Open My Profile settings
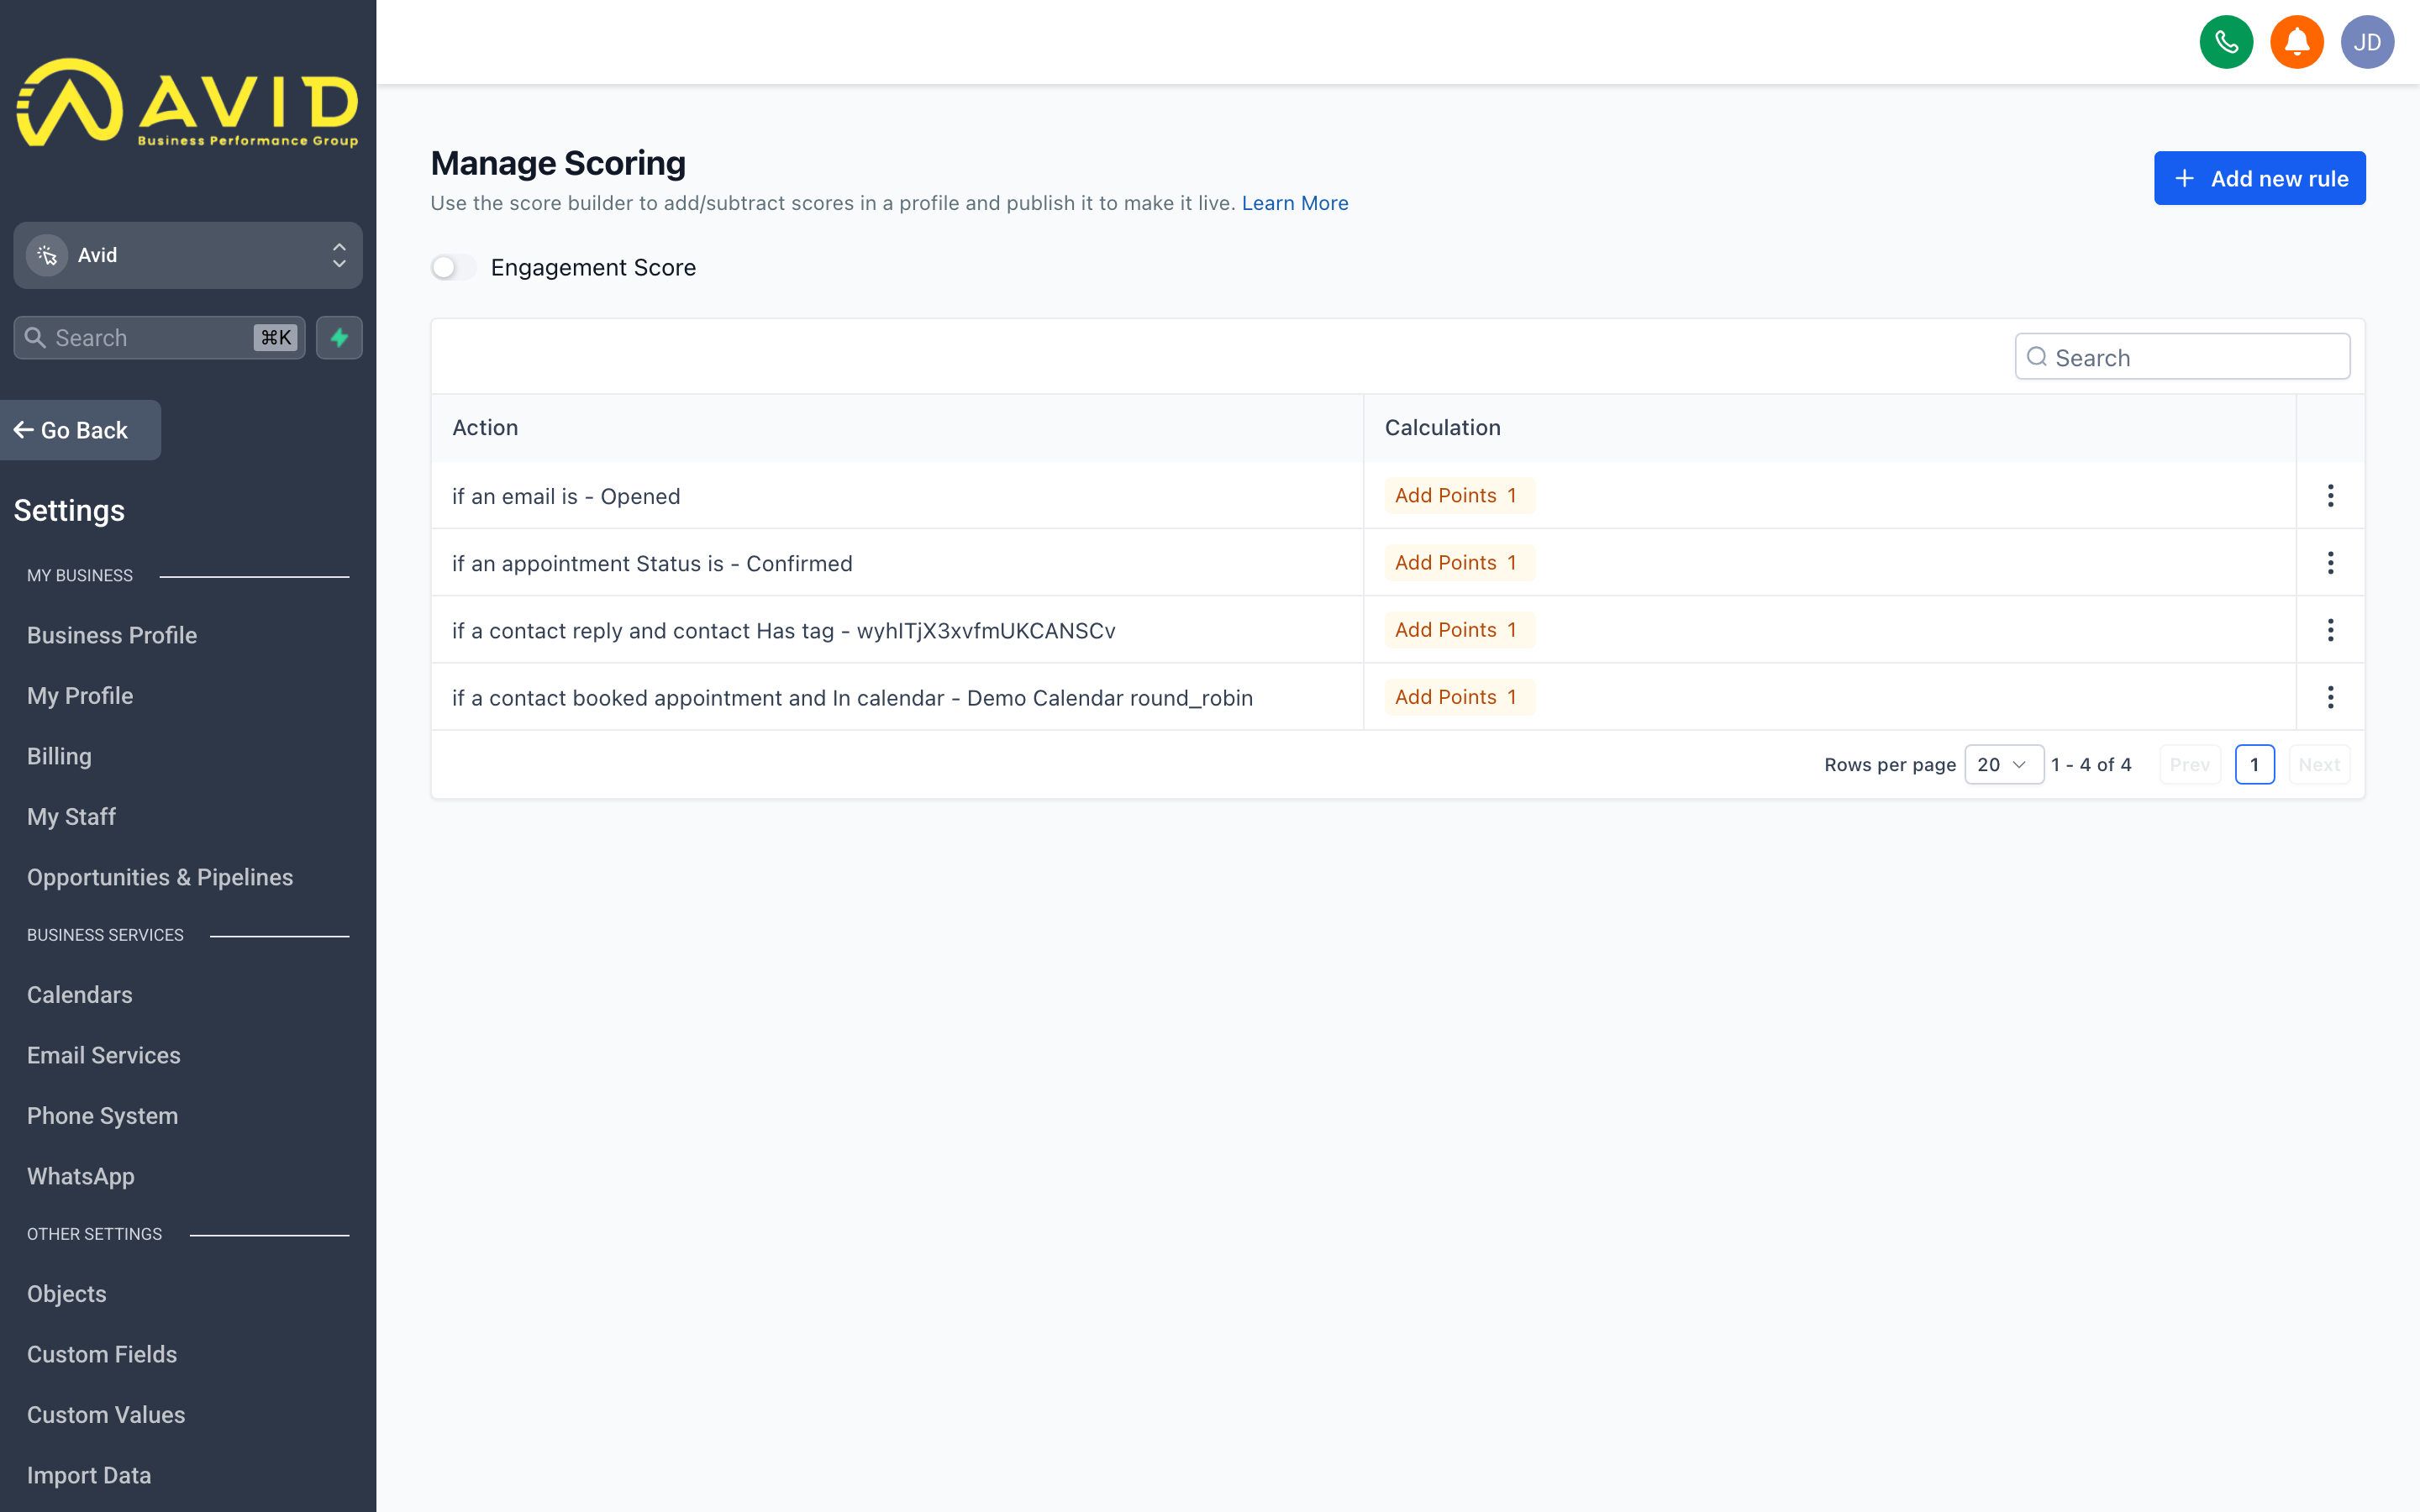 (x=80, y=696)
